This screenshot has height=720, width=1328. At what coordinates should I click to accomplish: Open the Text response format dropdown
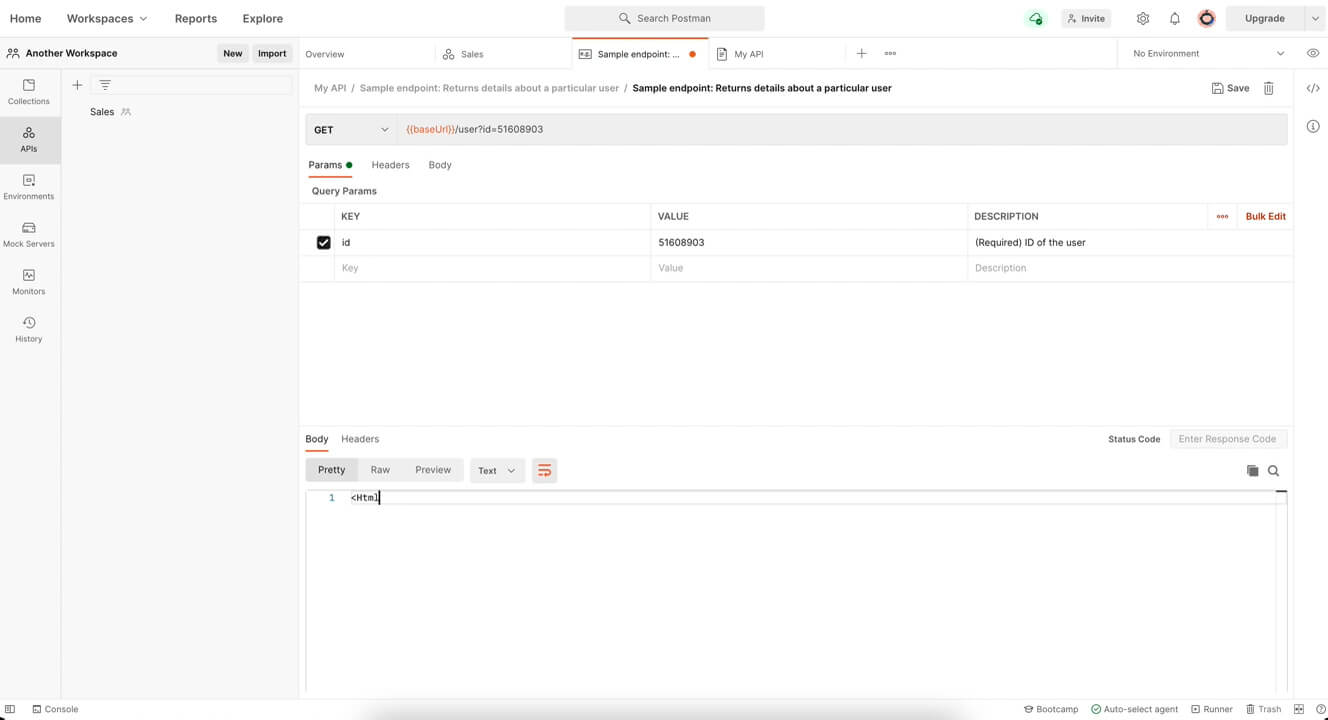coord(497,470)
